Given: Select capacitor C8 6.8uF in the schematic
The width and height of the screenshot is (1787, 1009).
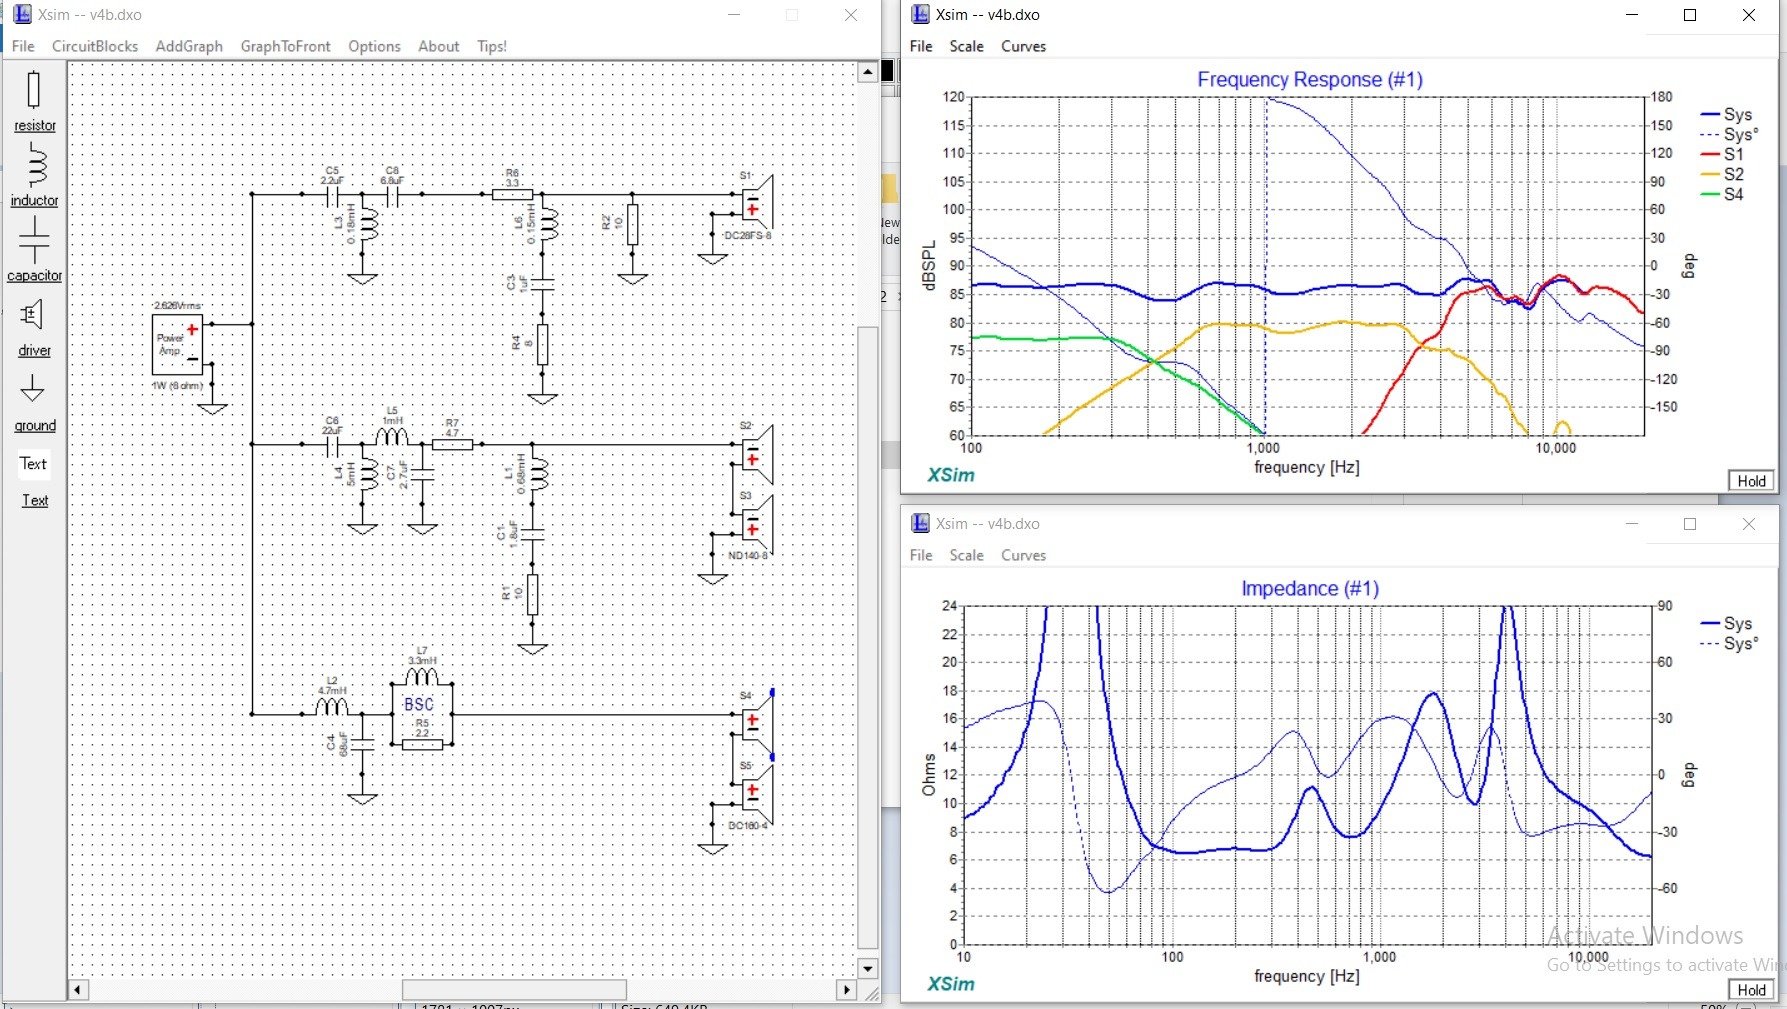Looking at the screenshot, I should 392,194.
